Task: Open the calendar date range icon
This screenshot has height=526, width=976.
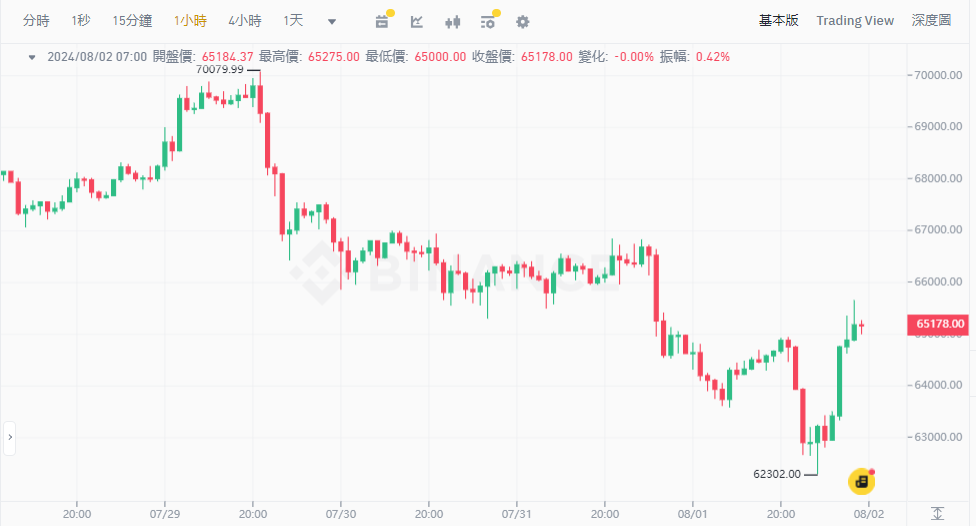Action: click(x=382, y=21)
